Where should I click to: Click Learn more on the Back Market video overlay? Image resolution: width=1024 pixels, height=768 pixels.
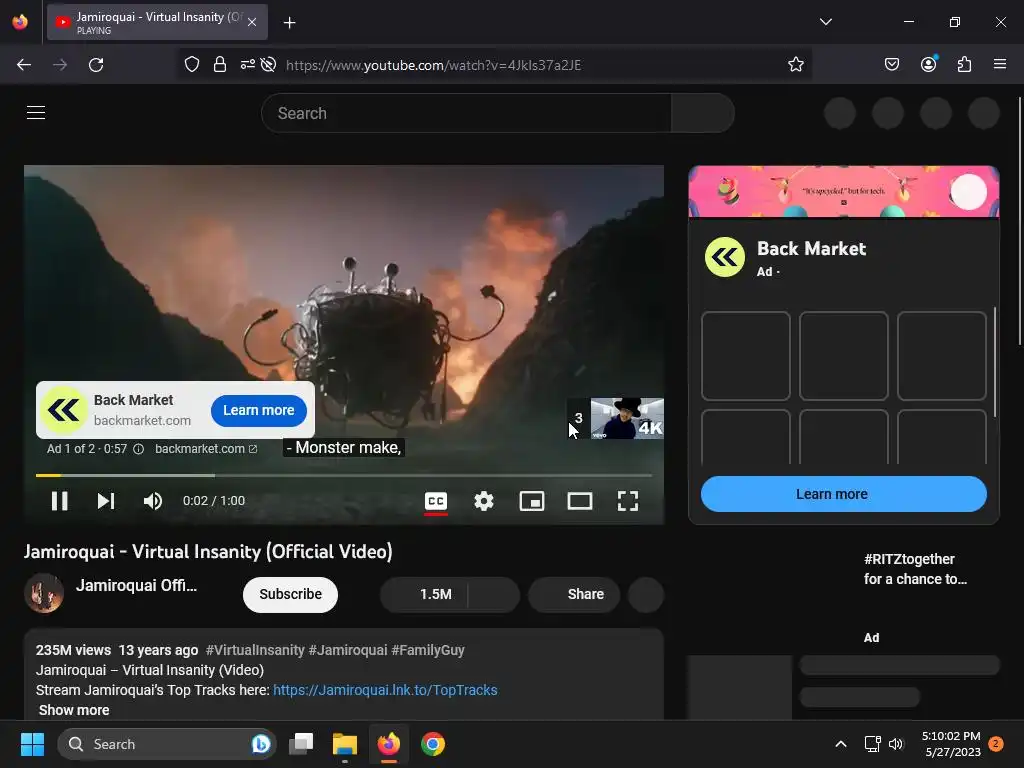pyautogui.click(x=259, y=410)
